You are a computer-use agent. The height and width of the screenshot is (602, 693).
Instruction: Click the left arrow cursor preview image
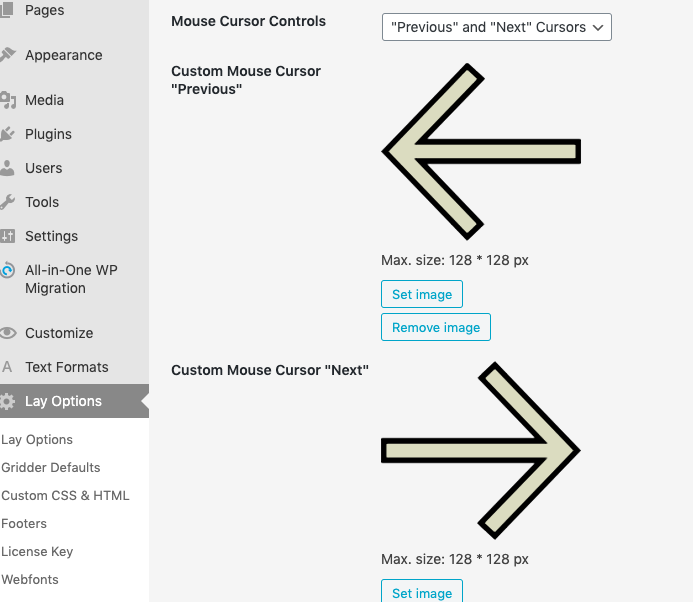coord(481,151)
